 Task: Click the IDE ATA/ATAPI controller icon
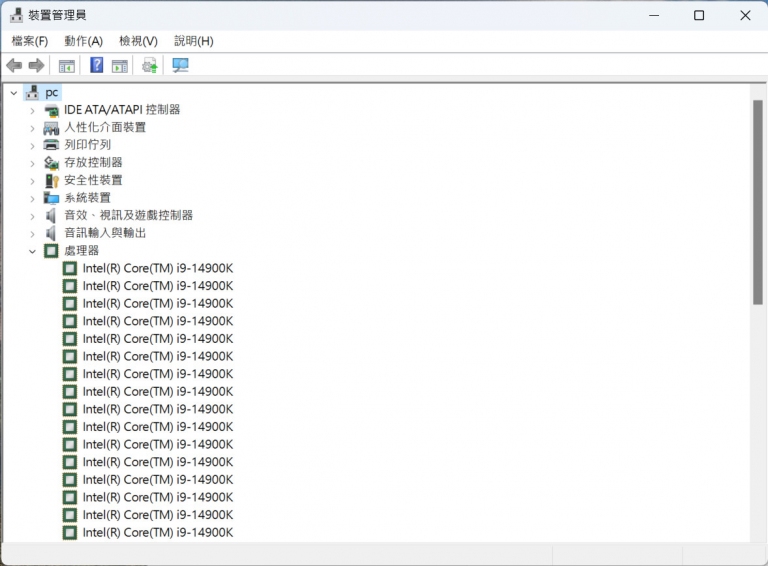(51, 110)
